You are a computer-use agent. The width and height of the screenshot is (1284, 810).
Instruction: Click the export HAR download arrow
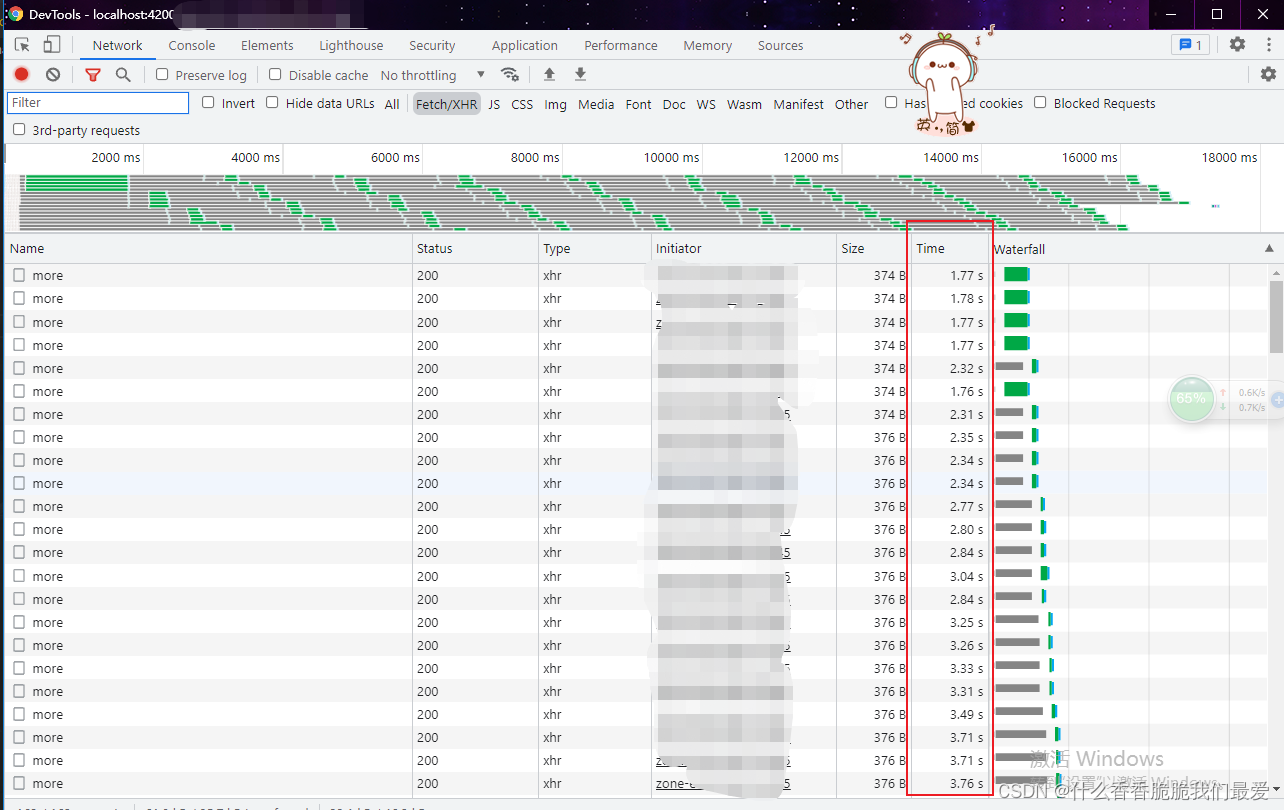[x=580, y=75]
